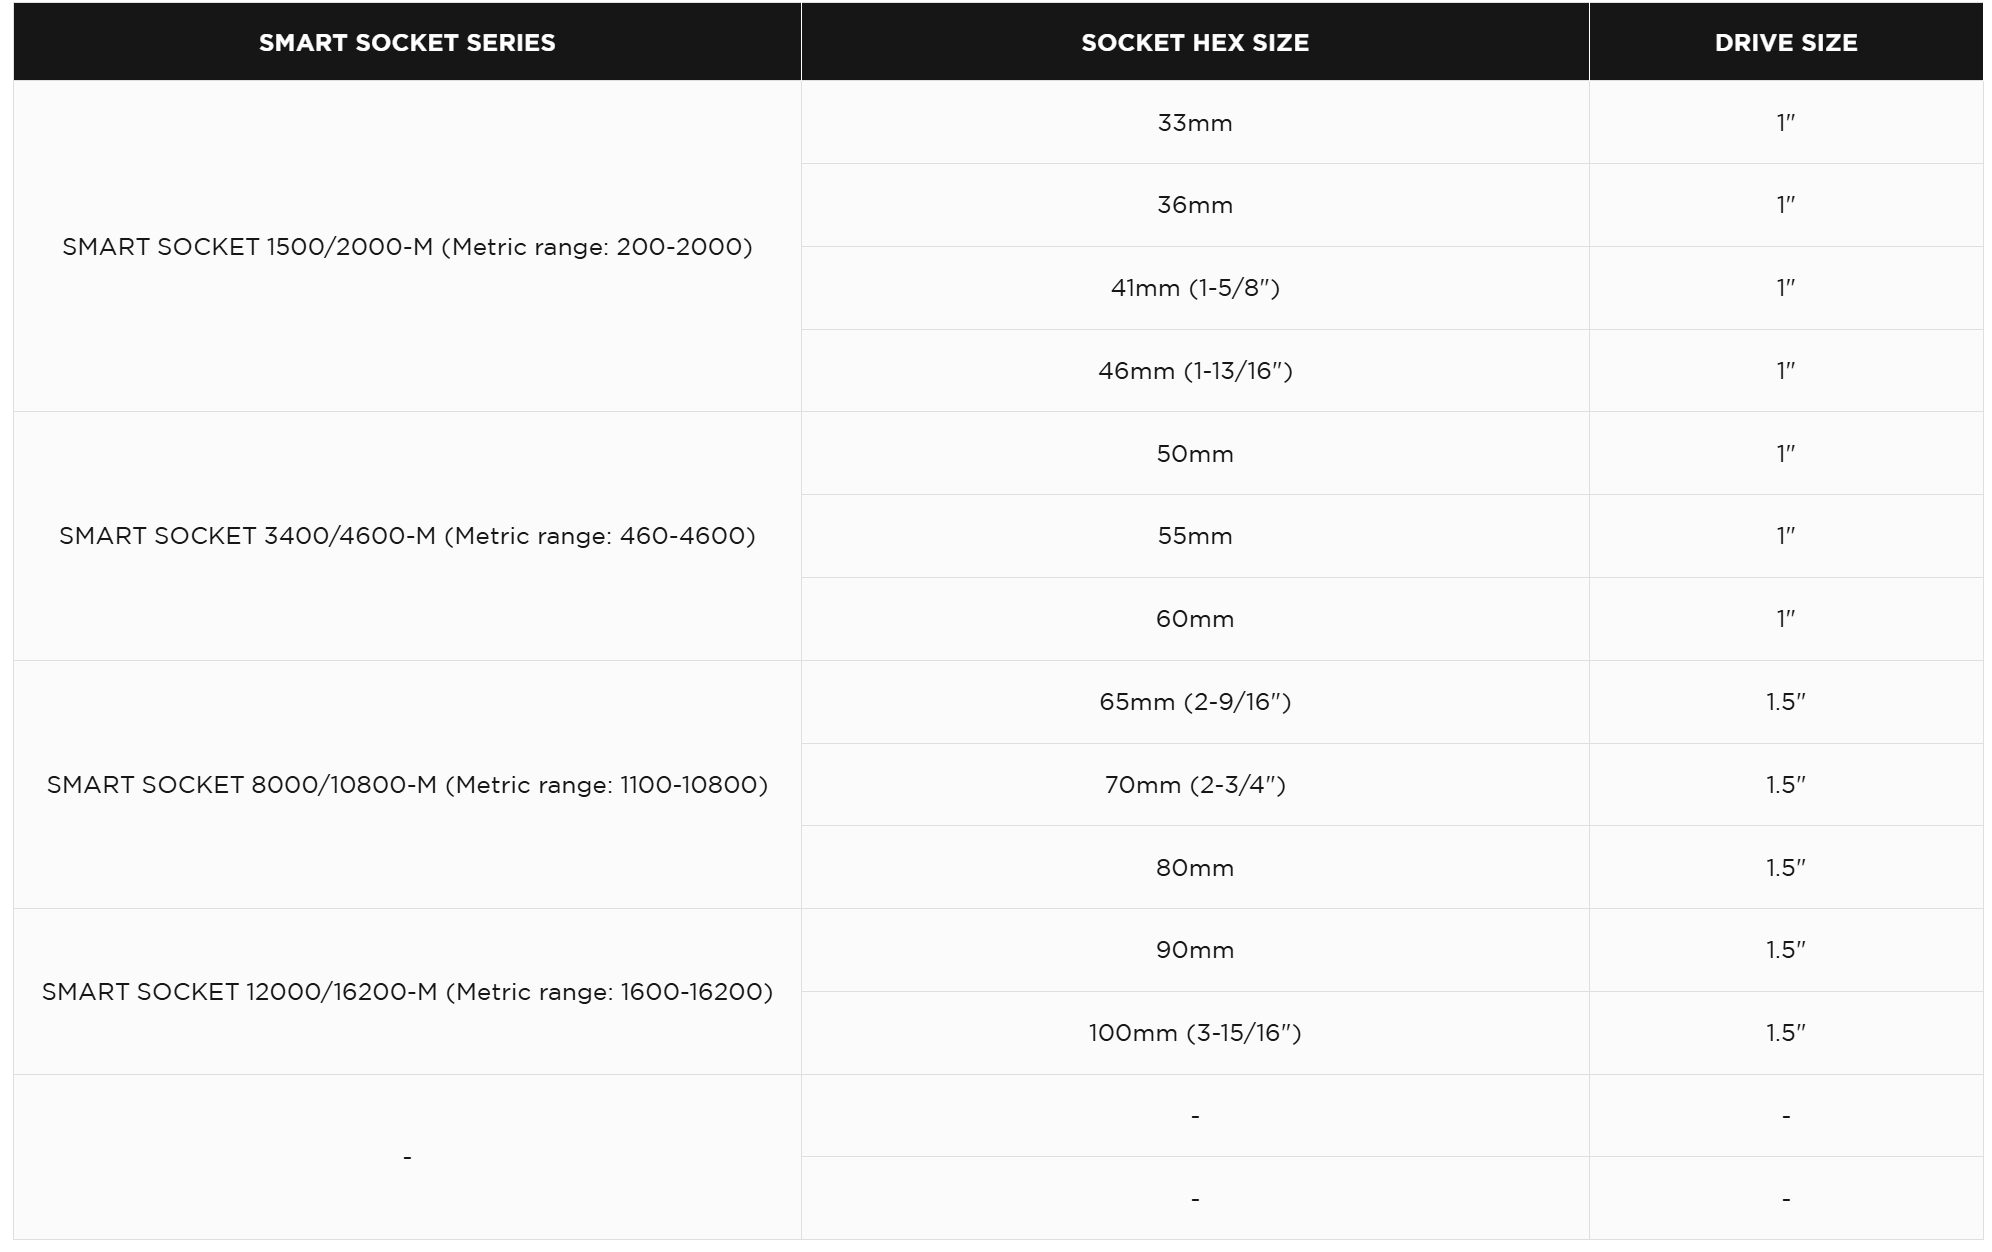Click the SOCKET HEX SIZE column header
This screenshot has height=1252, width=1992.
coord(1195,42)
